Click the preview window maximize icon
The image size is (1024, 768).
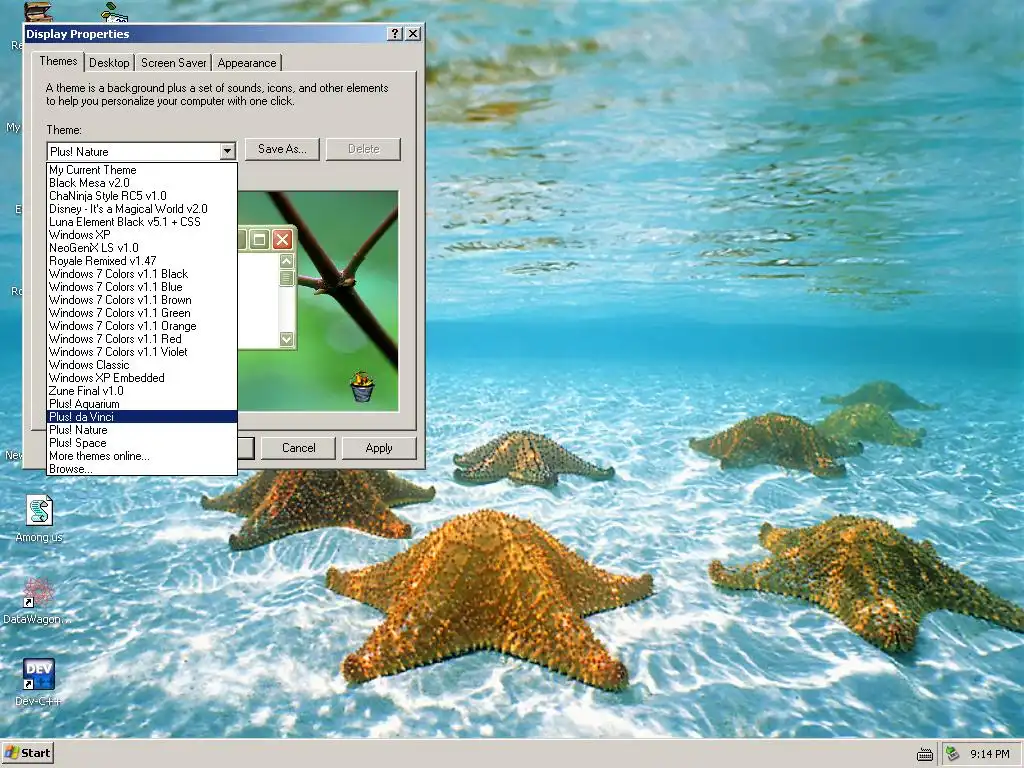(259, 240)
